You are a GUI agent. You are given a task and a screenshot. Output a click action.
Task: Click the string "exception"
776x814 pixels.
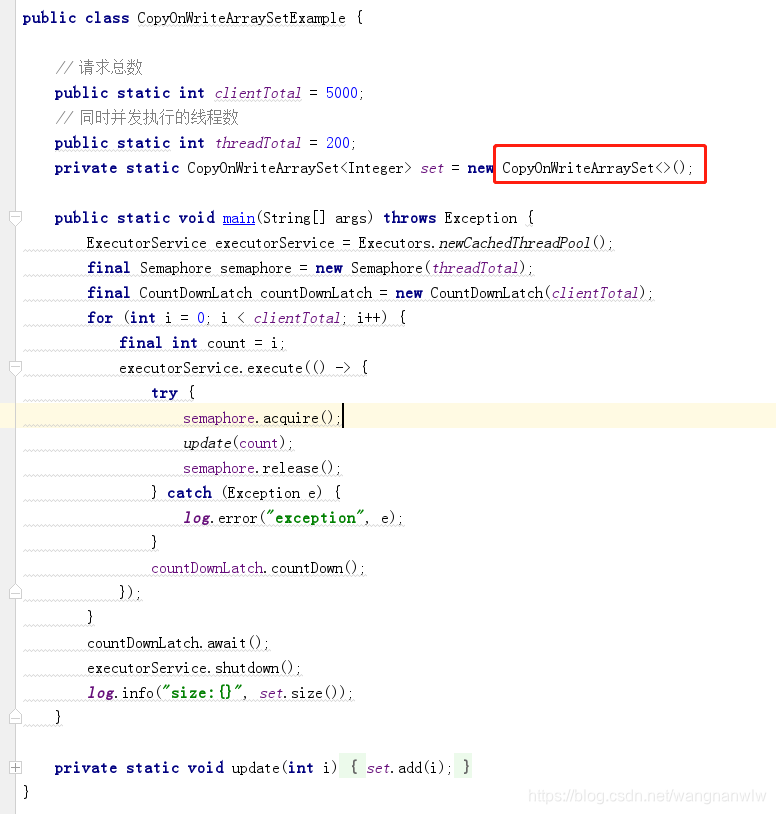click(315, 518)
